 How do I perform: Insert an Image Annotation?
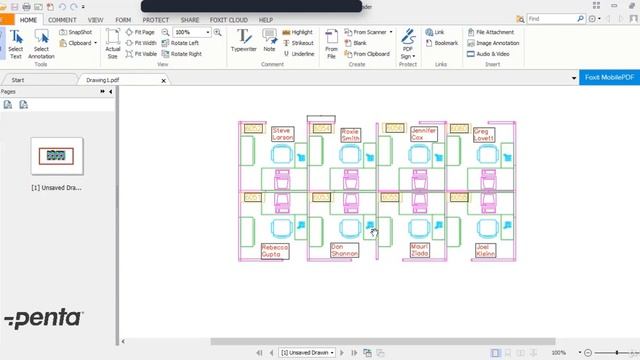point(493,43)
